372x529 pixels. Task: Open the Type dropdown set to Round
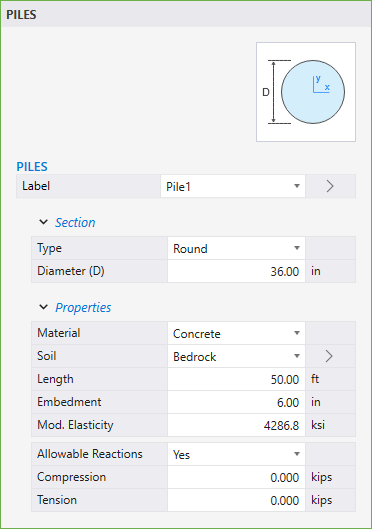click(x=236, y=248)
